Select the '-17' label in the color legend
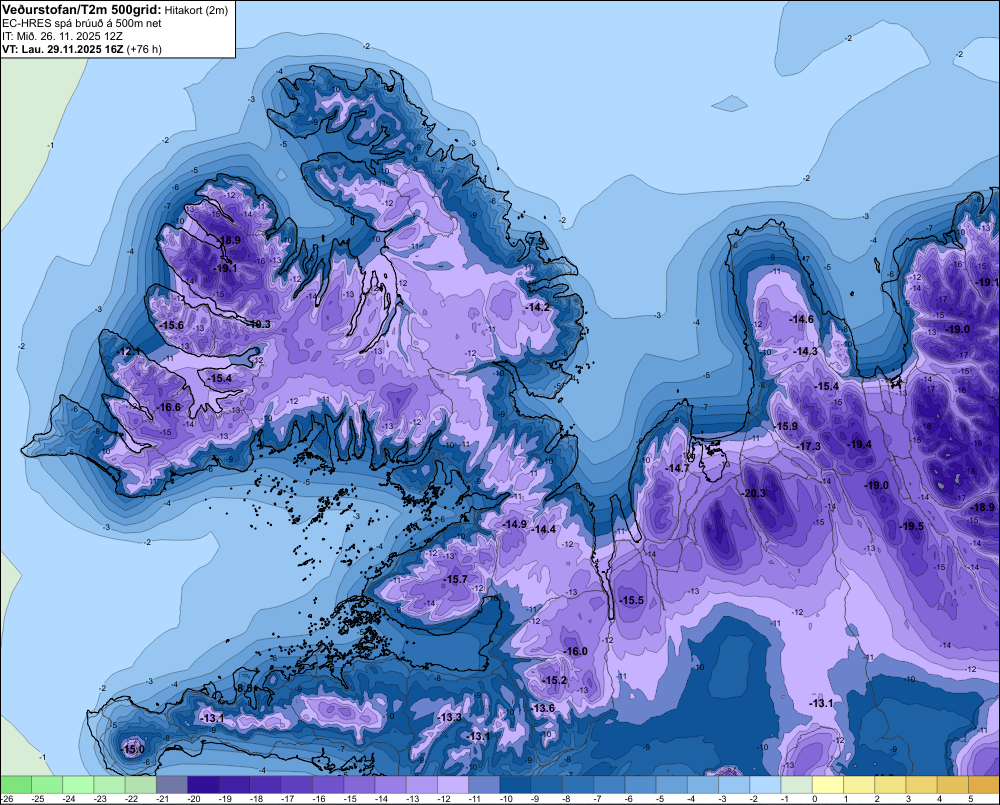The height and width of the screenshot is (805, 1000). pyautogui.click(x=287, y=799)
